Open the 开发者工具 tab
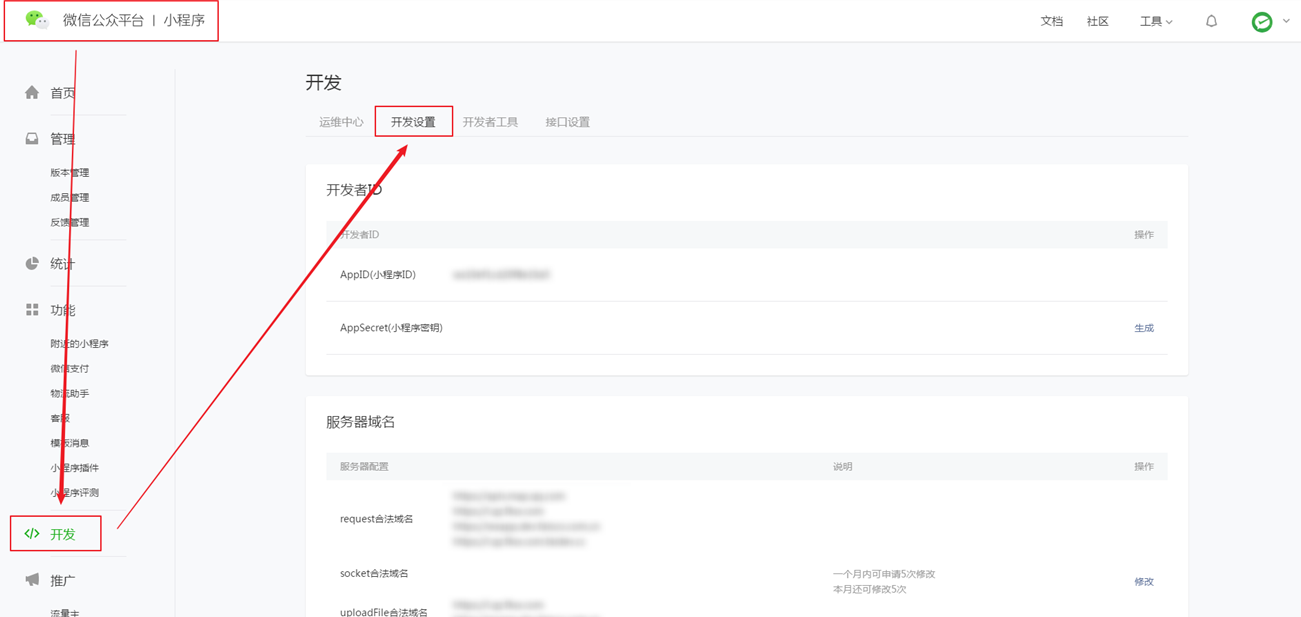1301x617 pixels. click(x=490, y=122)
